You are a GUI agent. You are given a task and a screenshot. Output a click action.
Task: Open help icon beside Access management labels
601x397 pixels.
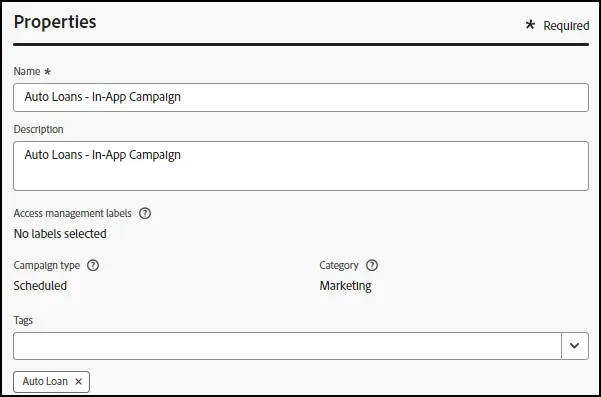point(145,213)
